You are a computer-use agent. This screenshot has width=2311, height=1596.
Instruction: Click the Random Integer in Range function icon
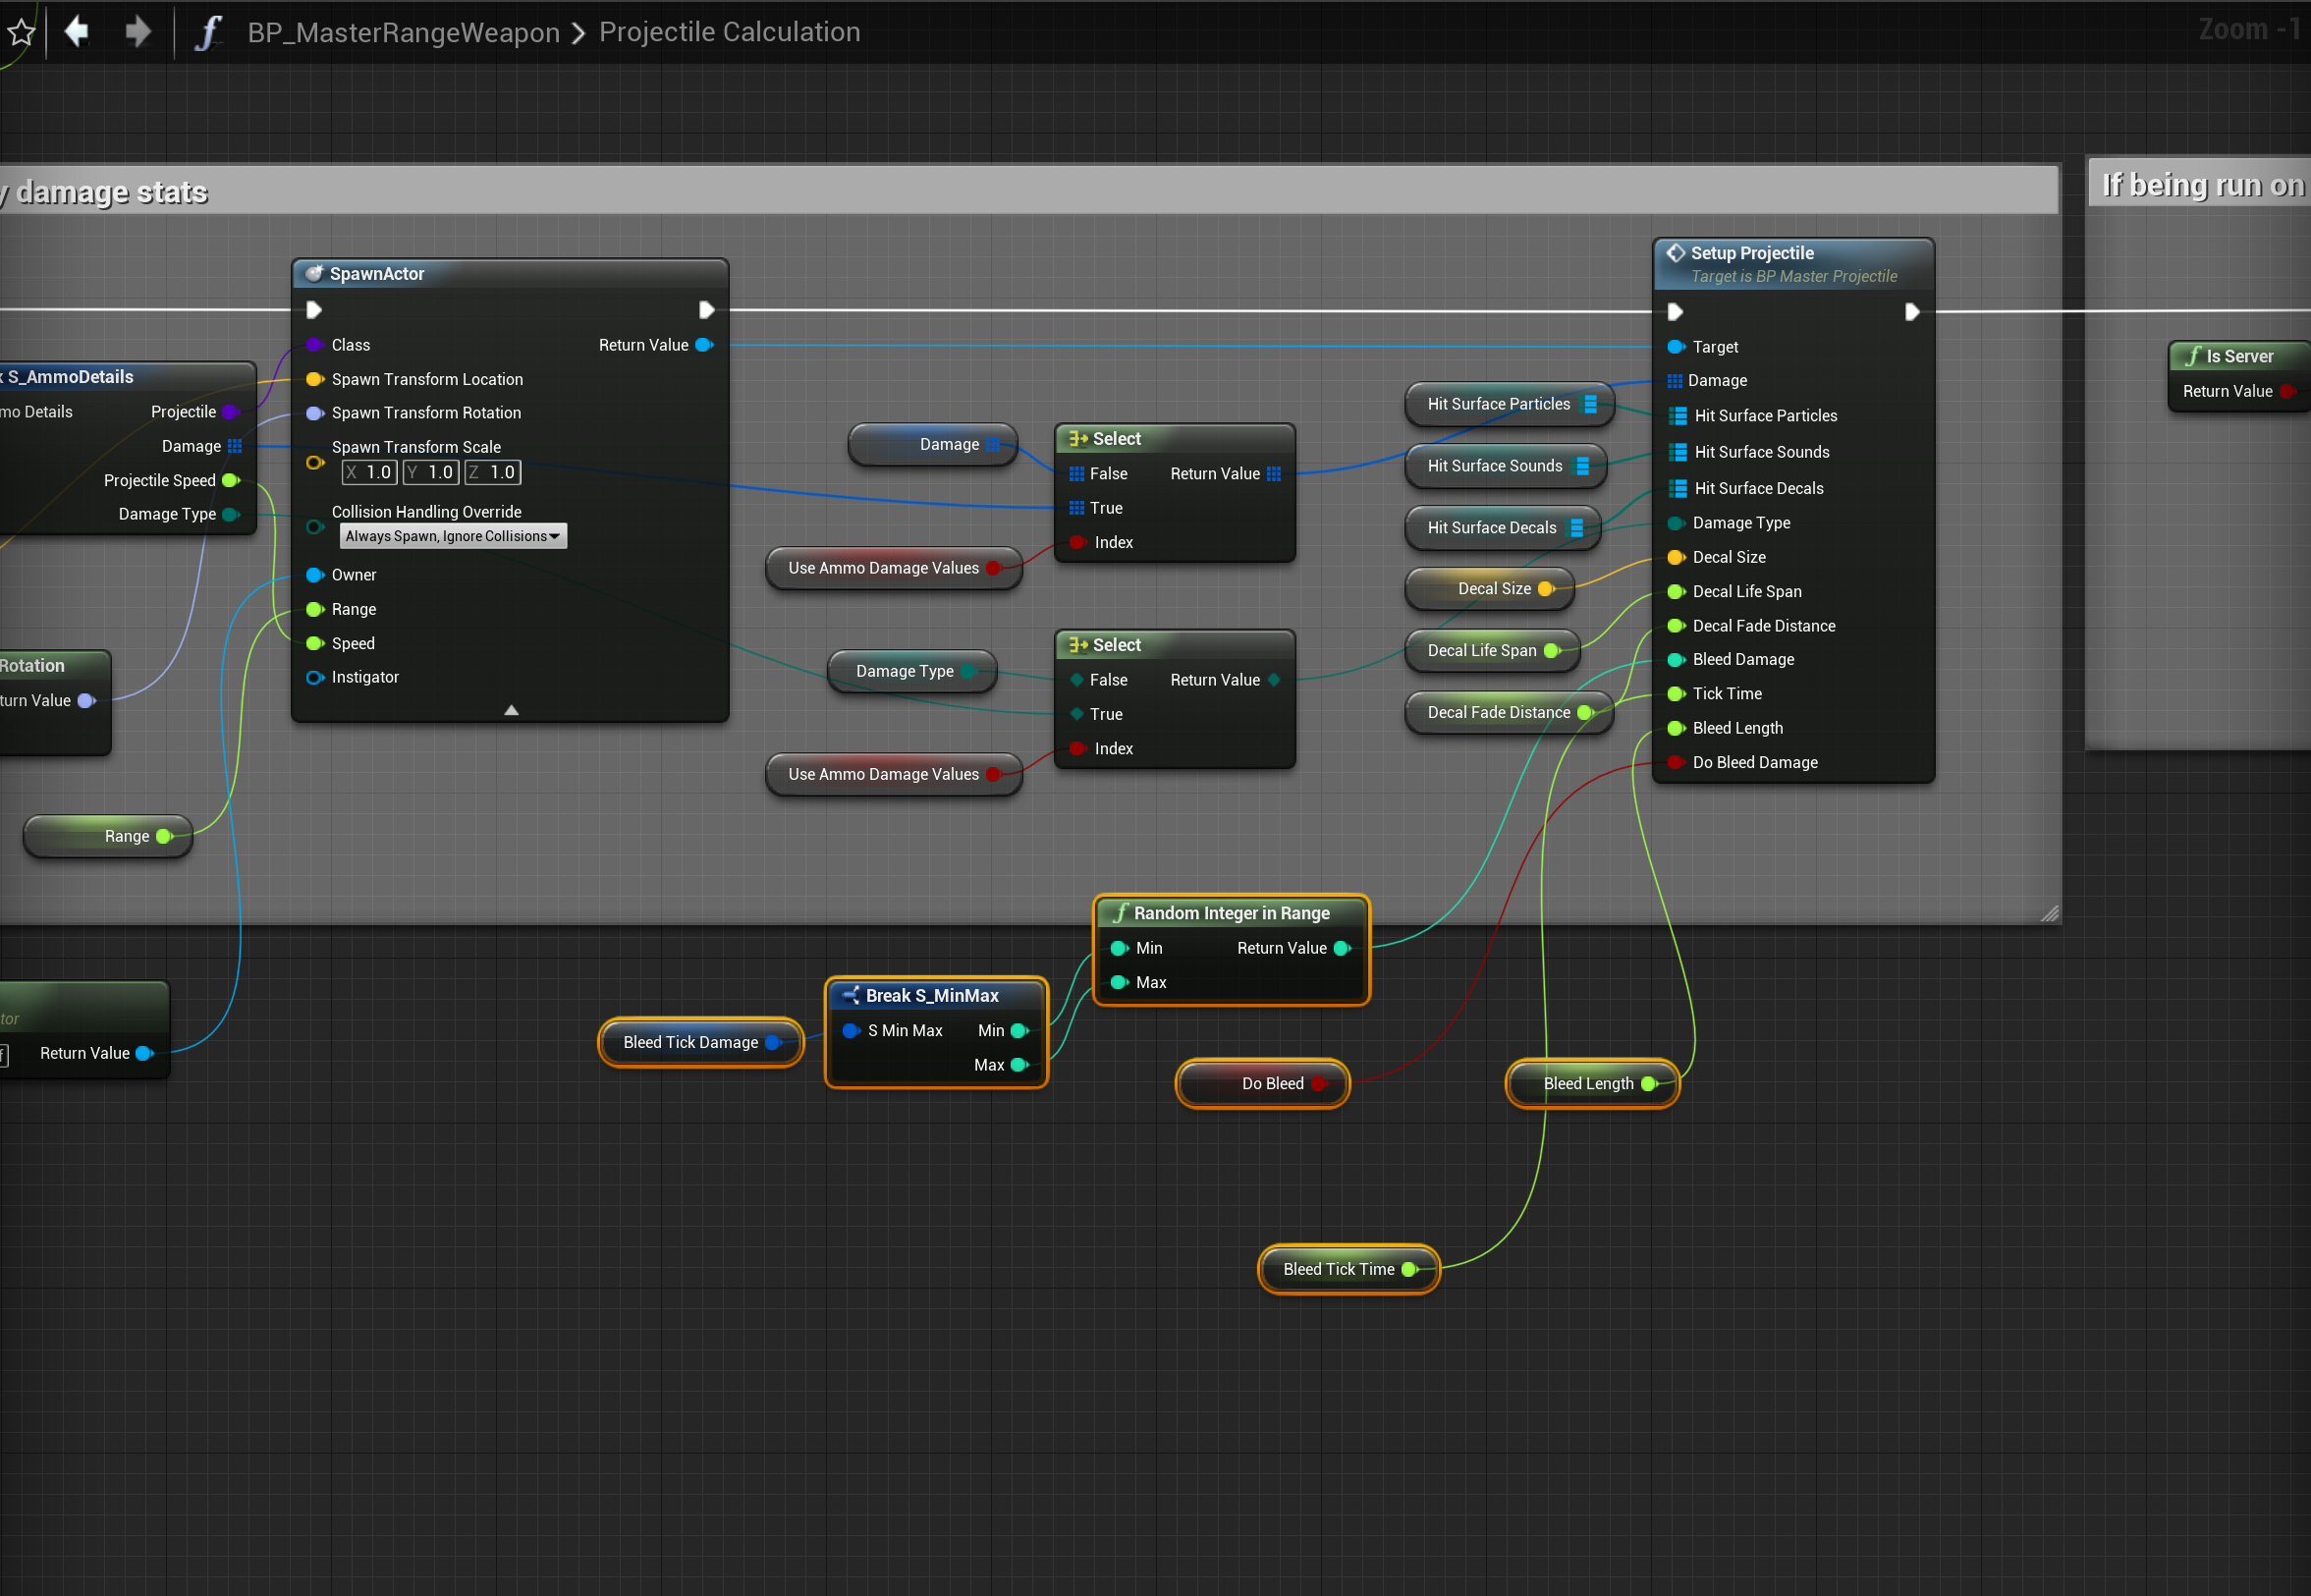point(1120,913)
